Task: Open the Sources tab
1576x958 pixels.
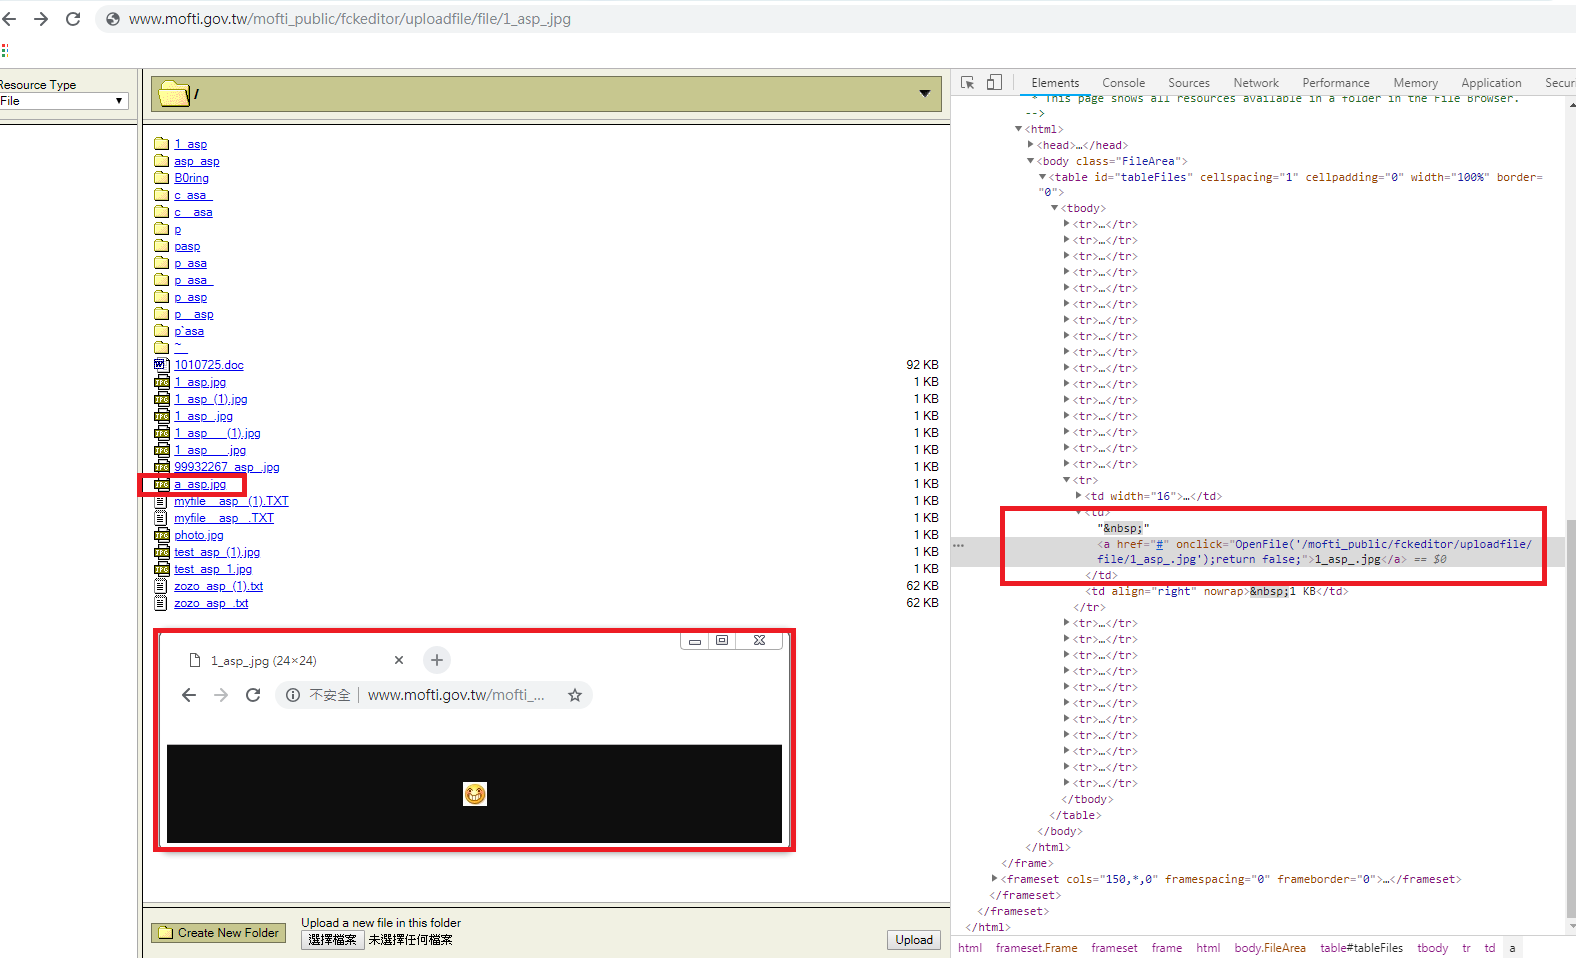Action: (1188, 83)
